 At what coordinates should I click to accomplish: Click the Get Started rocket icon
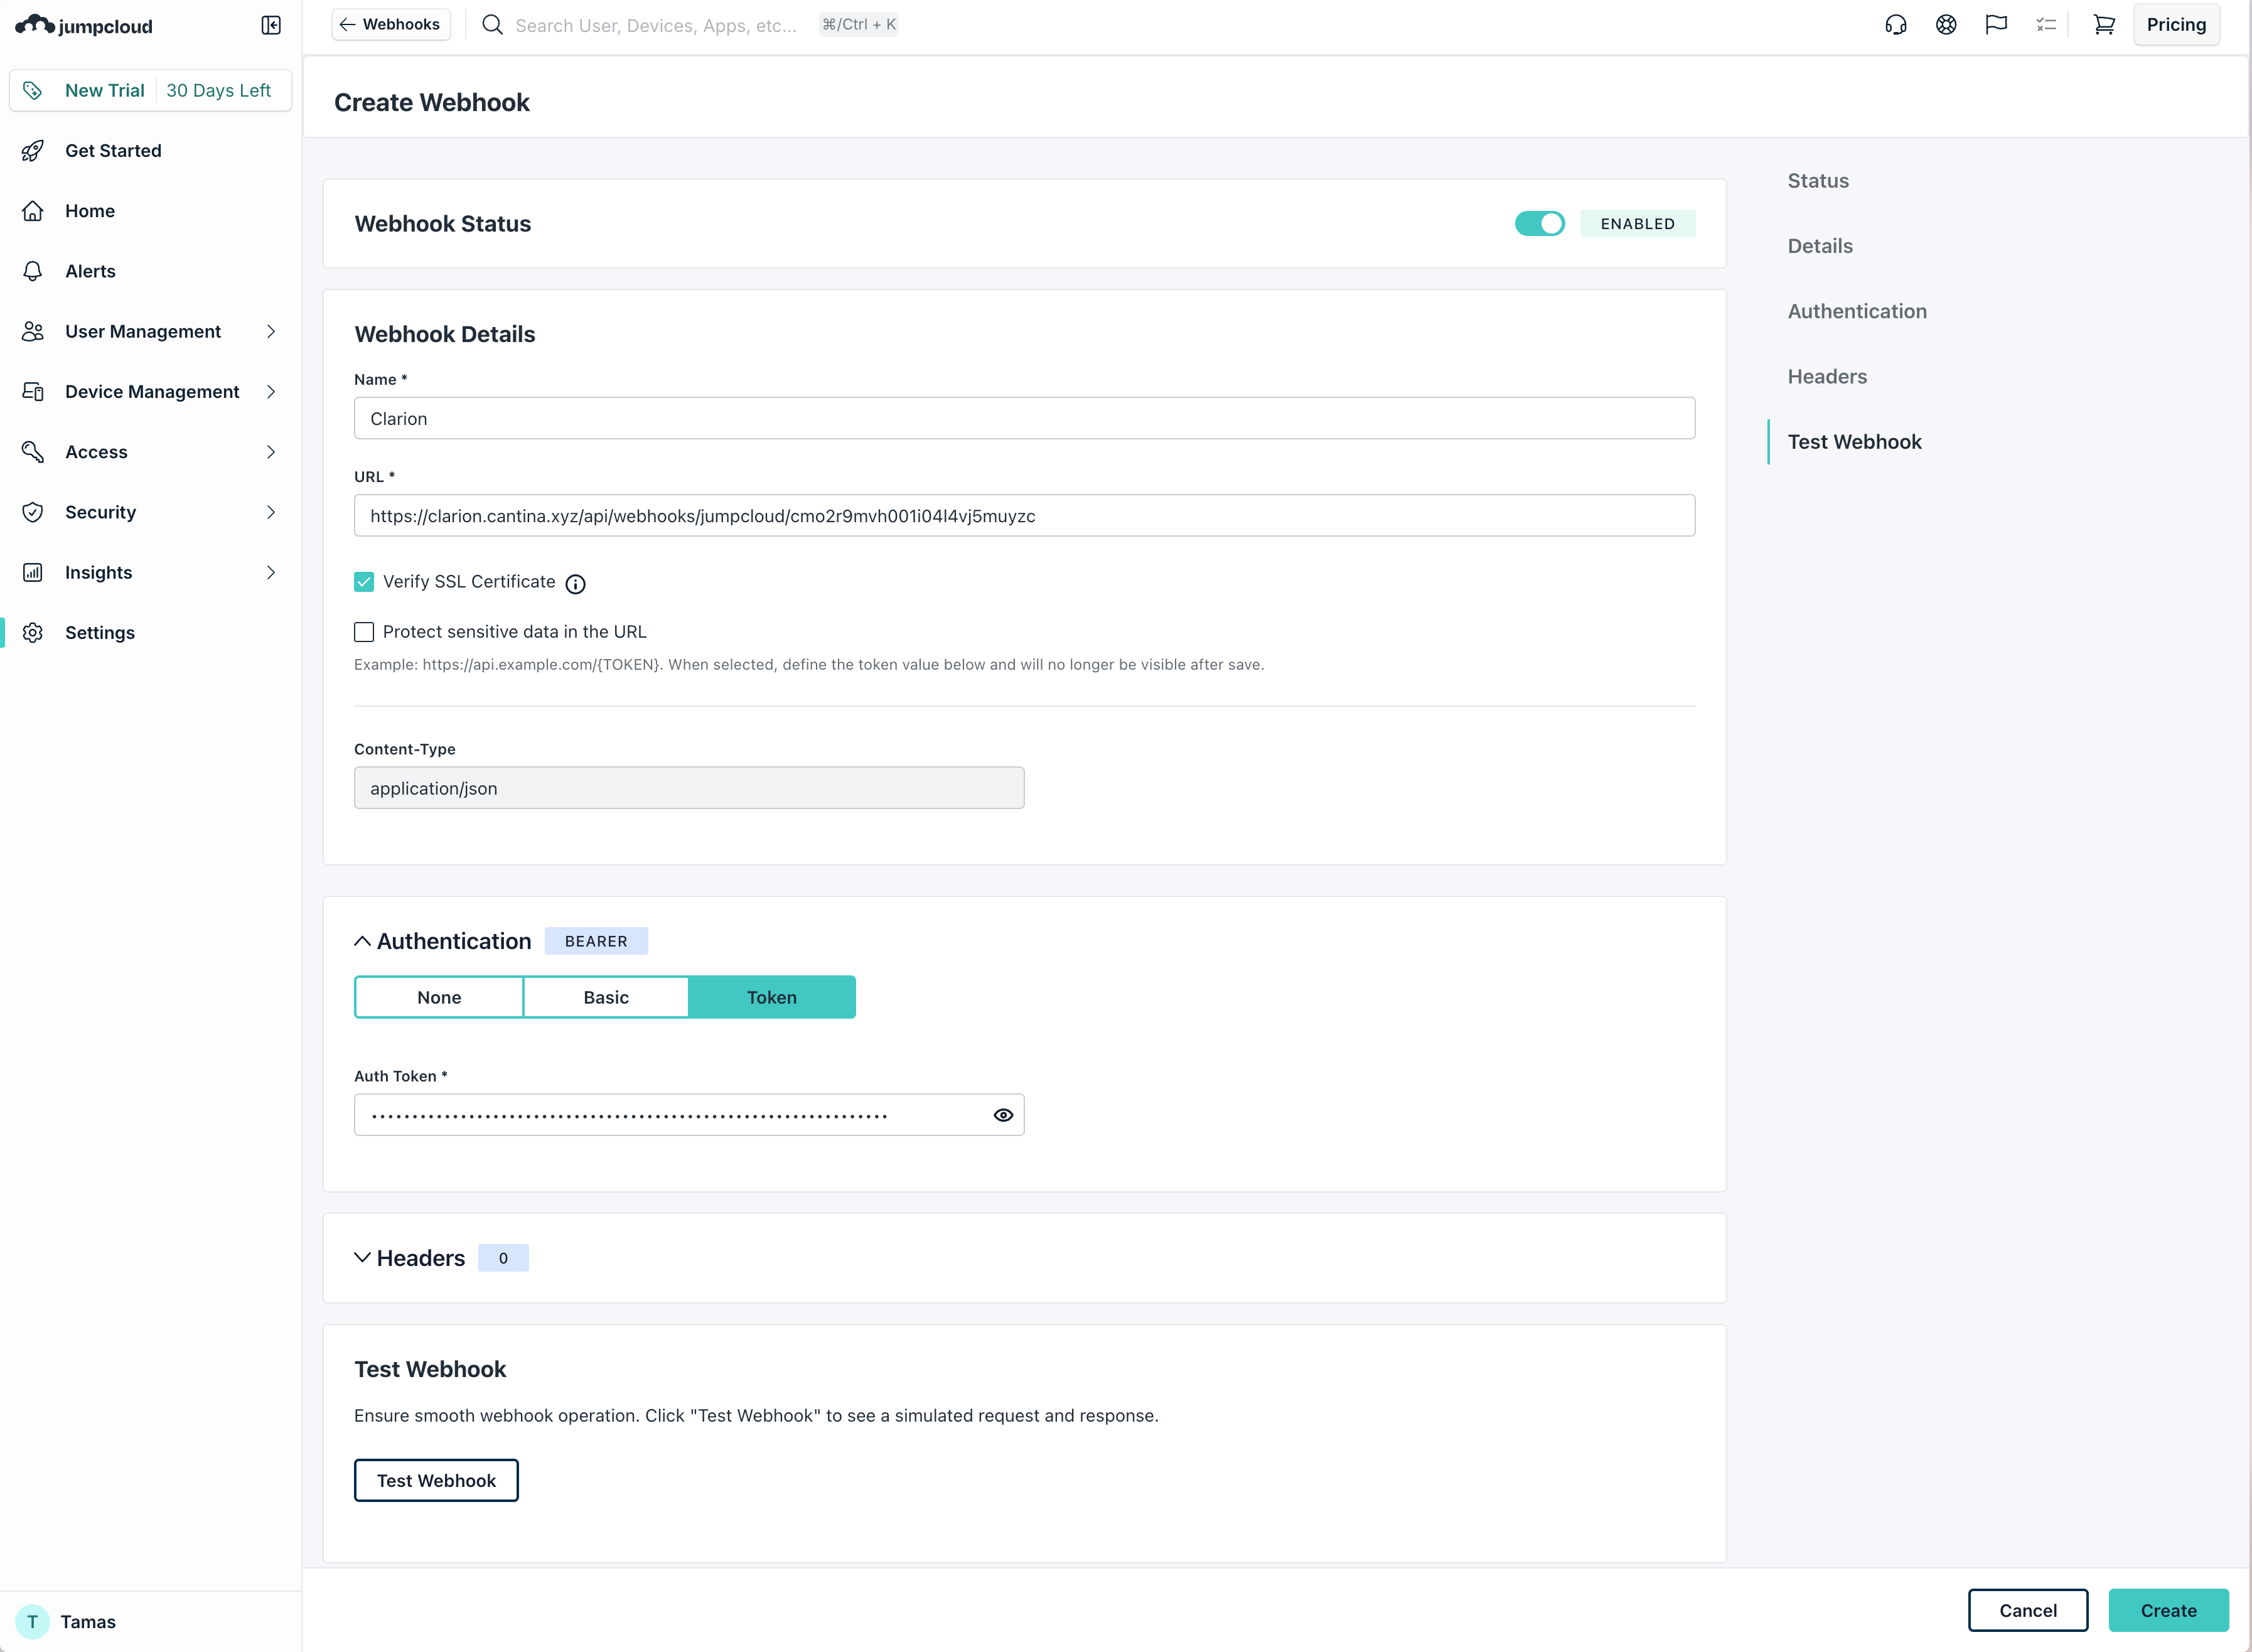(33, 151)
